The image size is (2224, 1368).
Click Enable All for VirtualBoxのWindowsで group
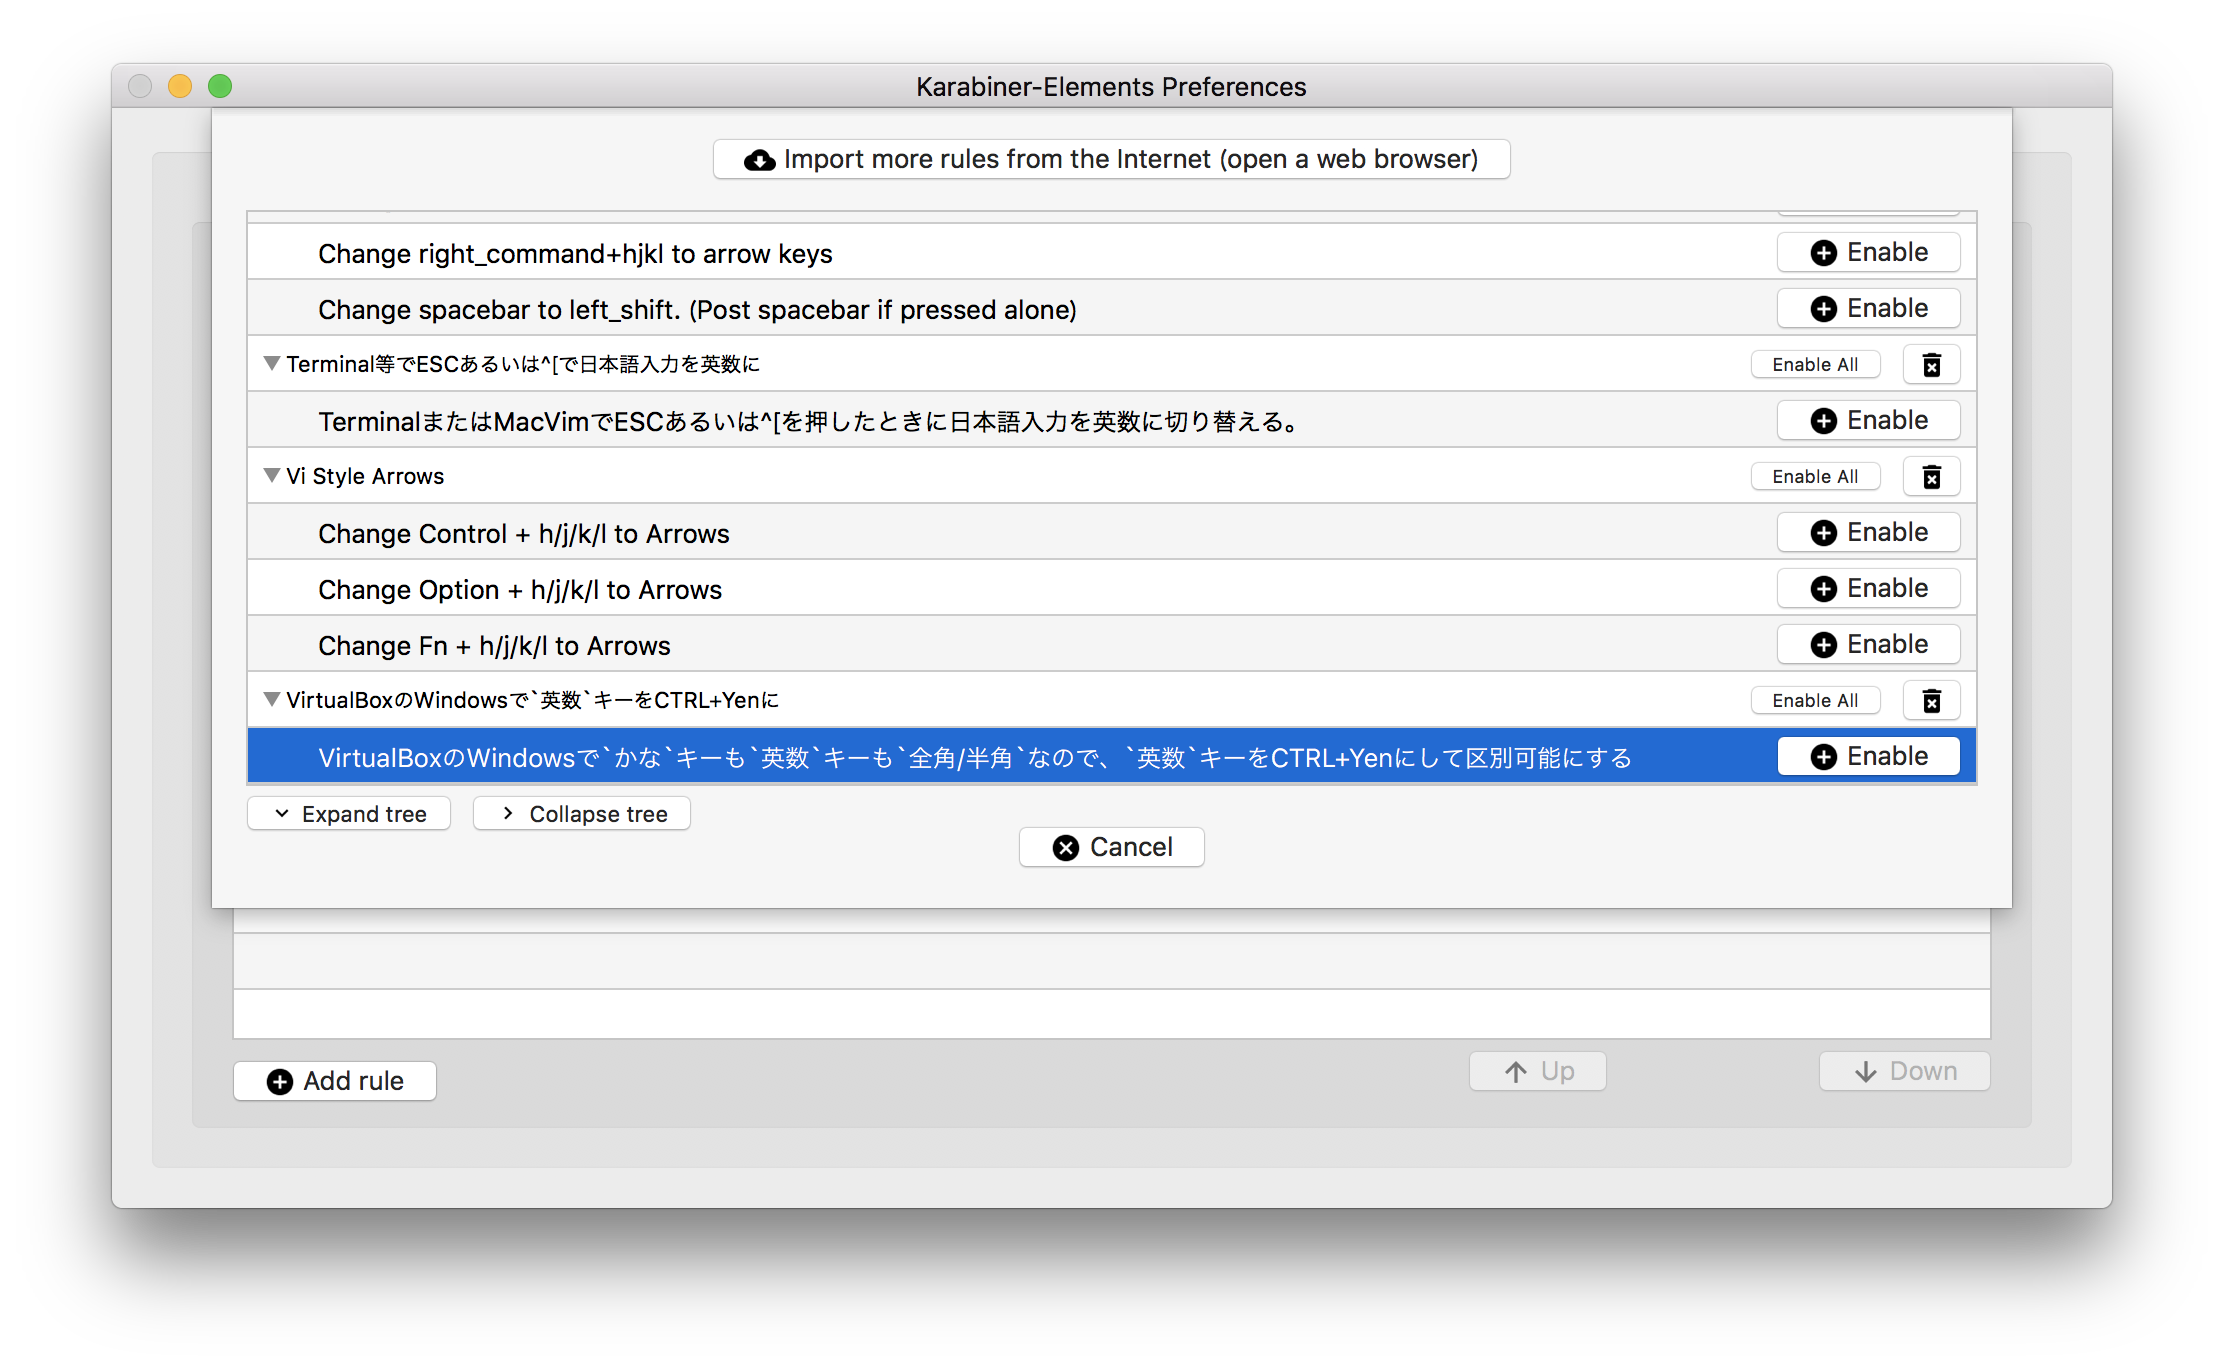1815,701
